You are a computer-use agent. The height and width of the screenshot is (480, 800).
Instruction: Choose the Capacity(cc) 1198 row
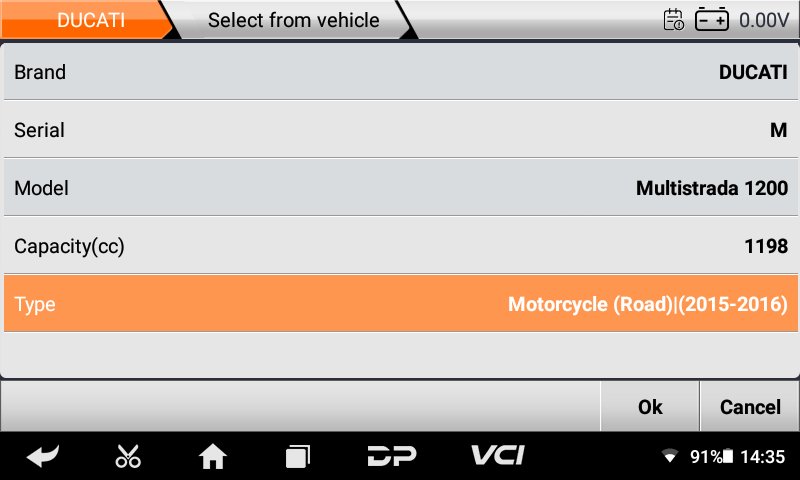[400, 246]
